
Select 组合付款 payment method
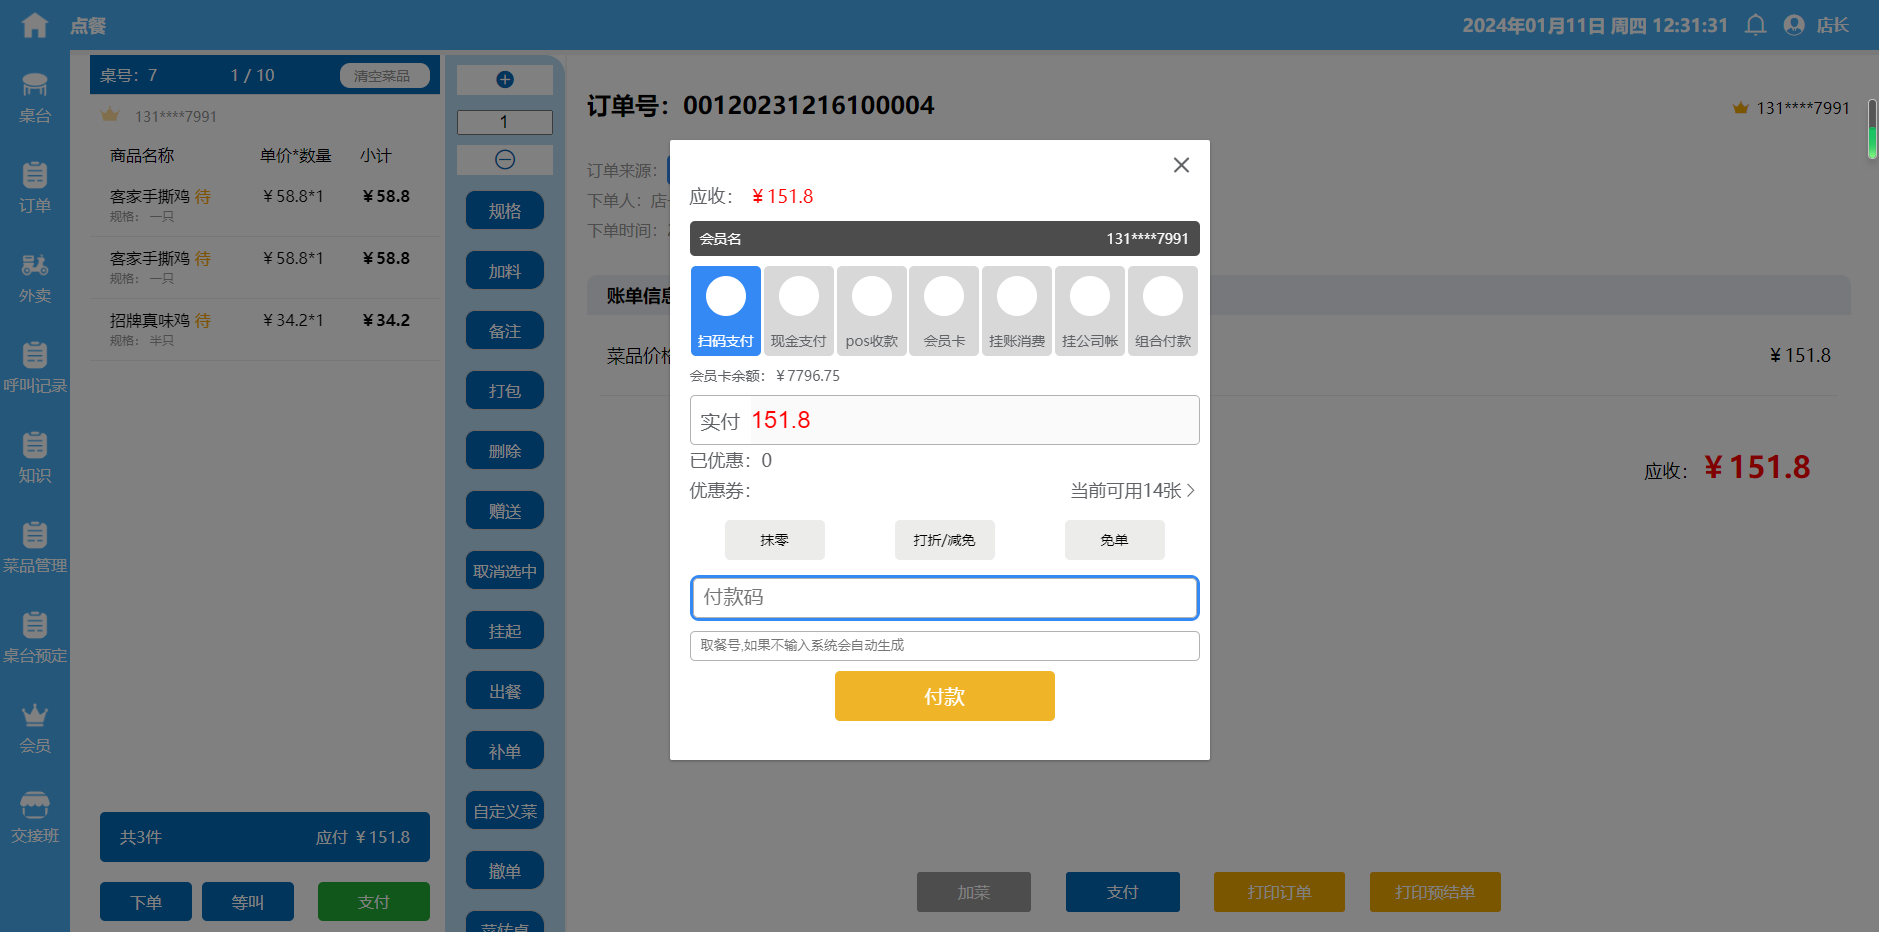point(1163,311)
